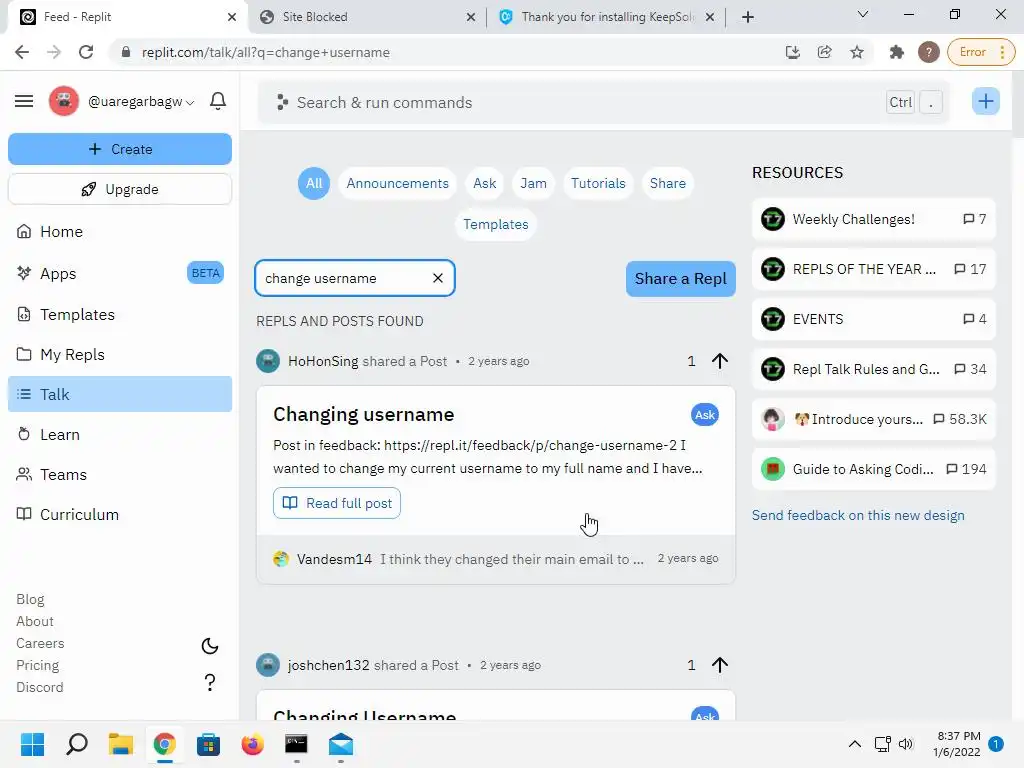Open Guide to Asking Codi... resource
This screenshot has height=768, width=1024.
[874, 470]
